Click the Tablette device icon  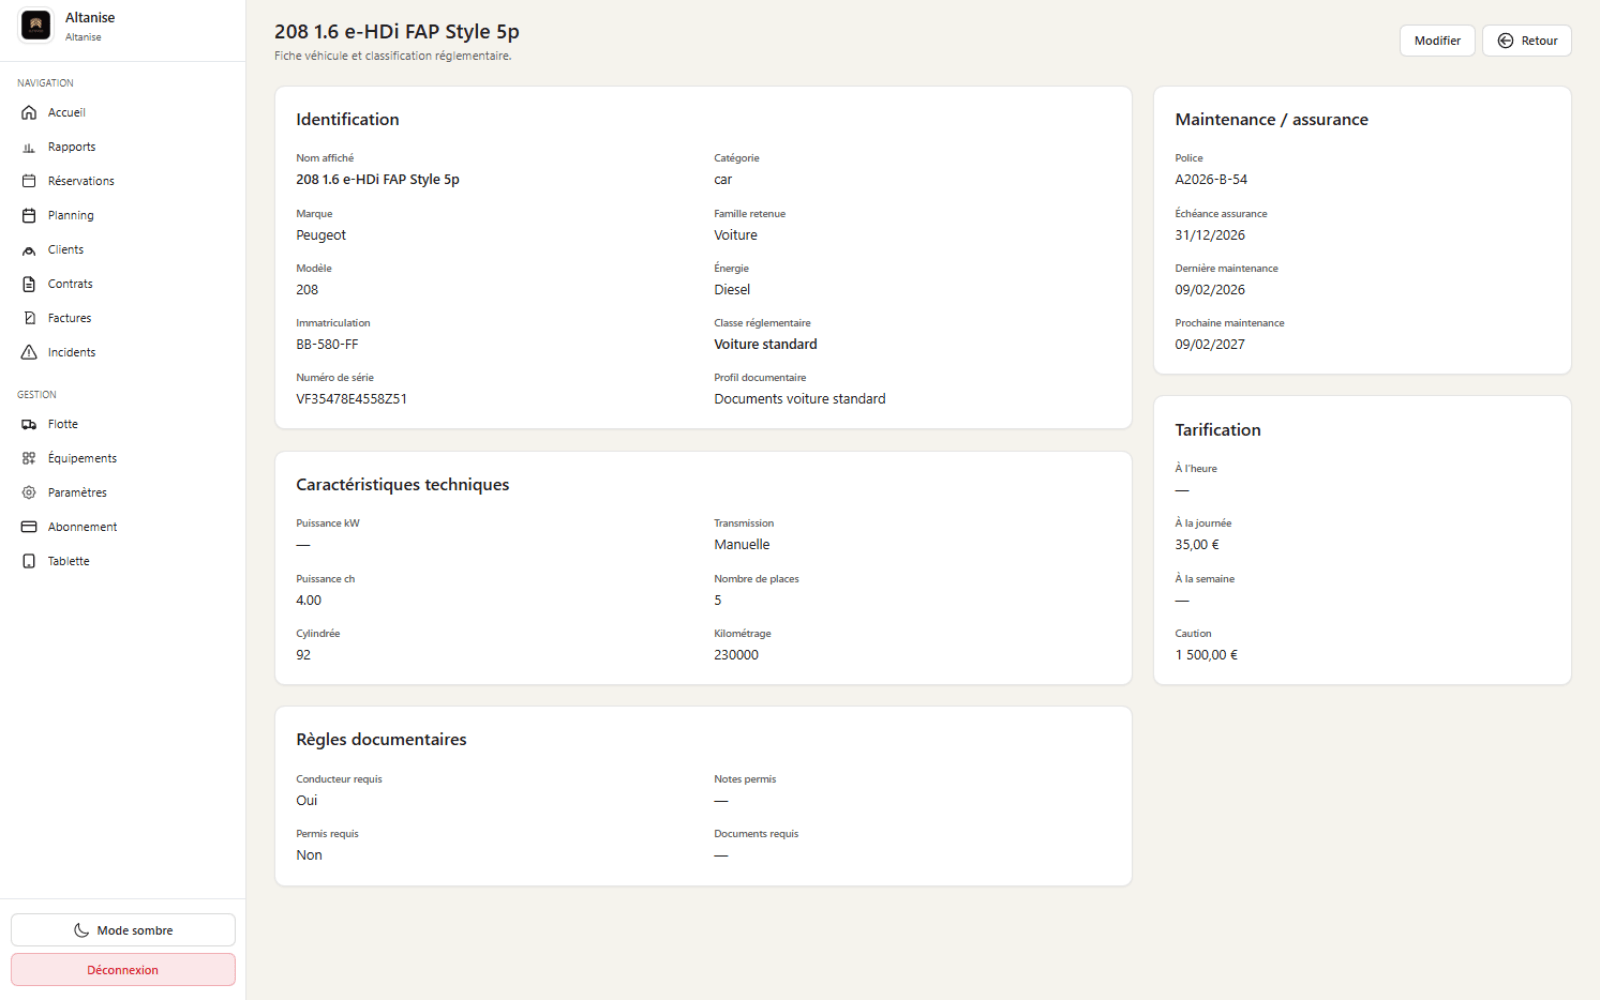[x=29, y=562]
